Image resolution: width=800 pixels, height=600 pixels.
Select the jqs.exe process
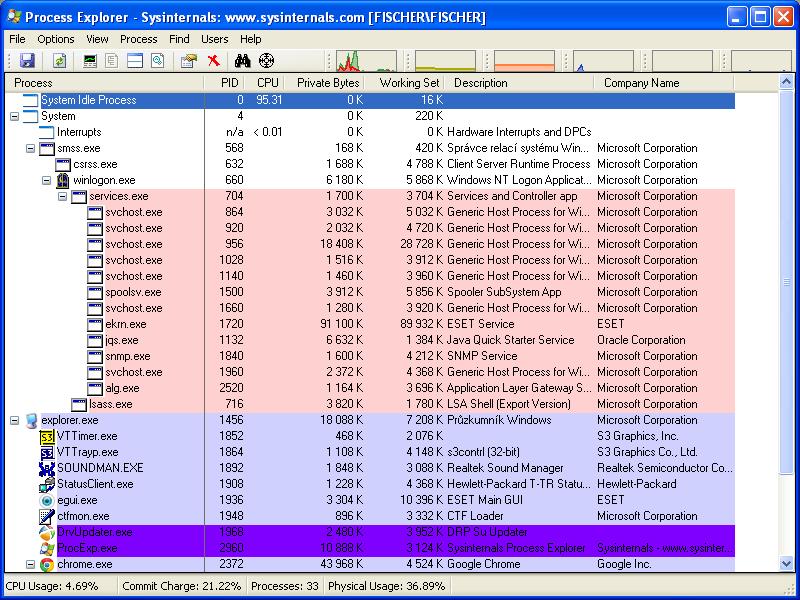(370, 340)
